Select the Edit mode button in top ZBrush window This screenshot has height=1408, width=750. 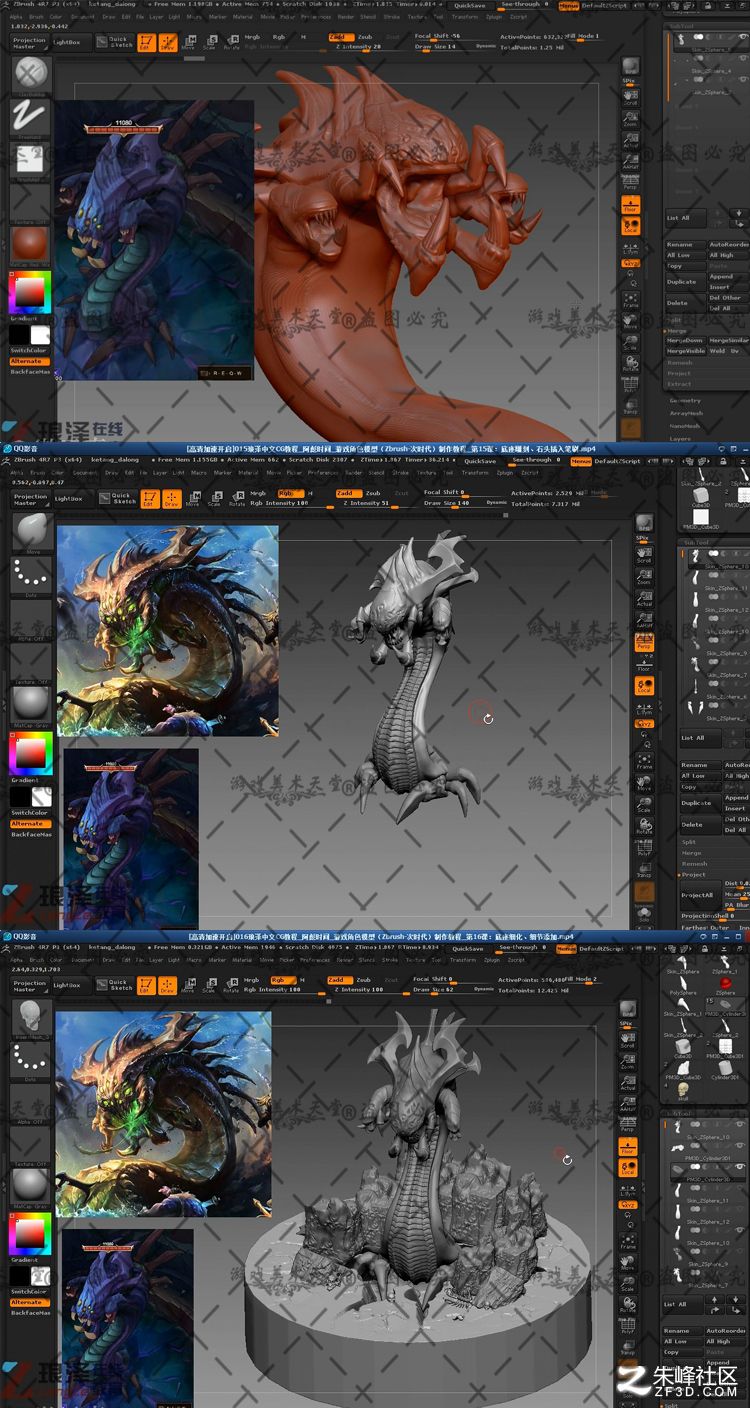click(146, 42)
